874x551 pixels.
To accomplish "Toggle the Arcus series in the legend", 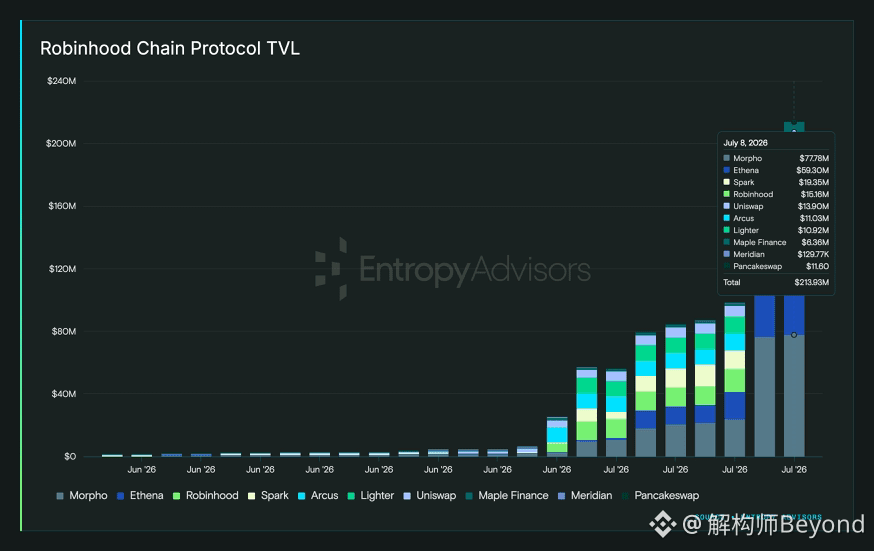I will 318,495.
